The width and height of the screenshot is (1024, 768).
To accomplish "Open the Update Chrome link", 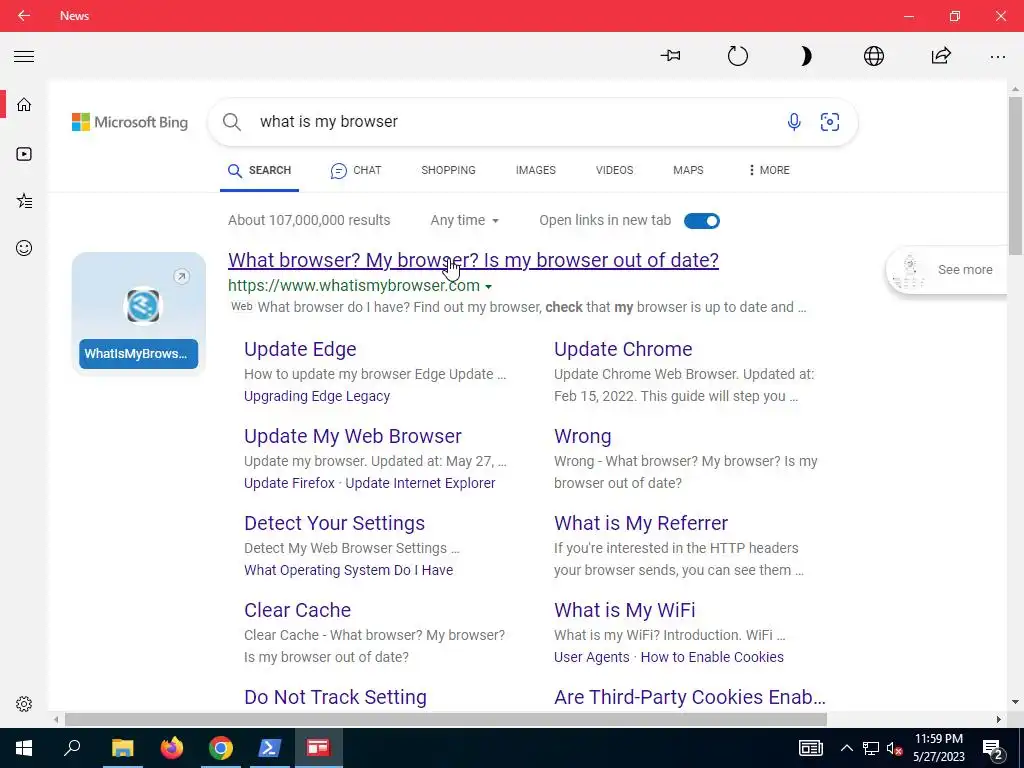I will pos(623,349).
